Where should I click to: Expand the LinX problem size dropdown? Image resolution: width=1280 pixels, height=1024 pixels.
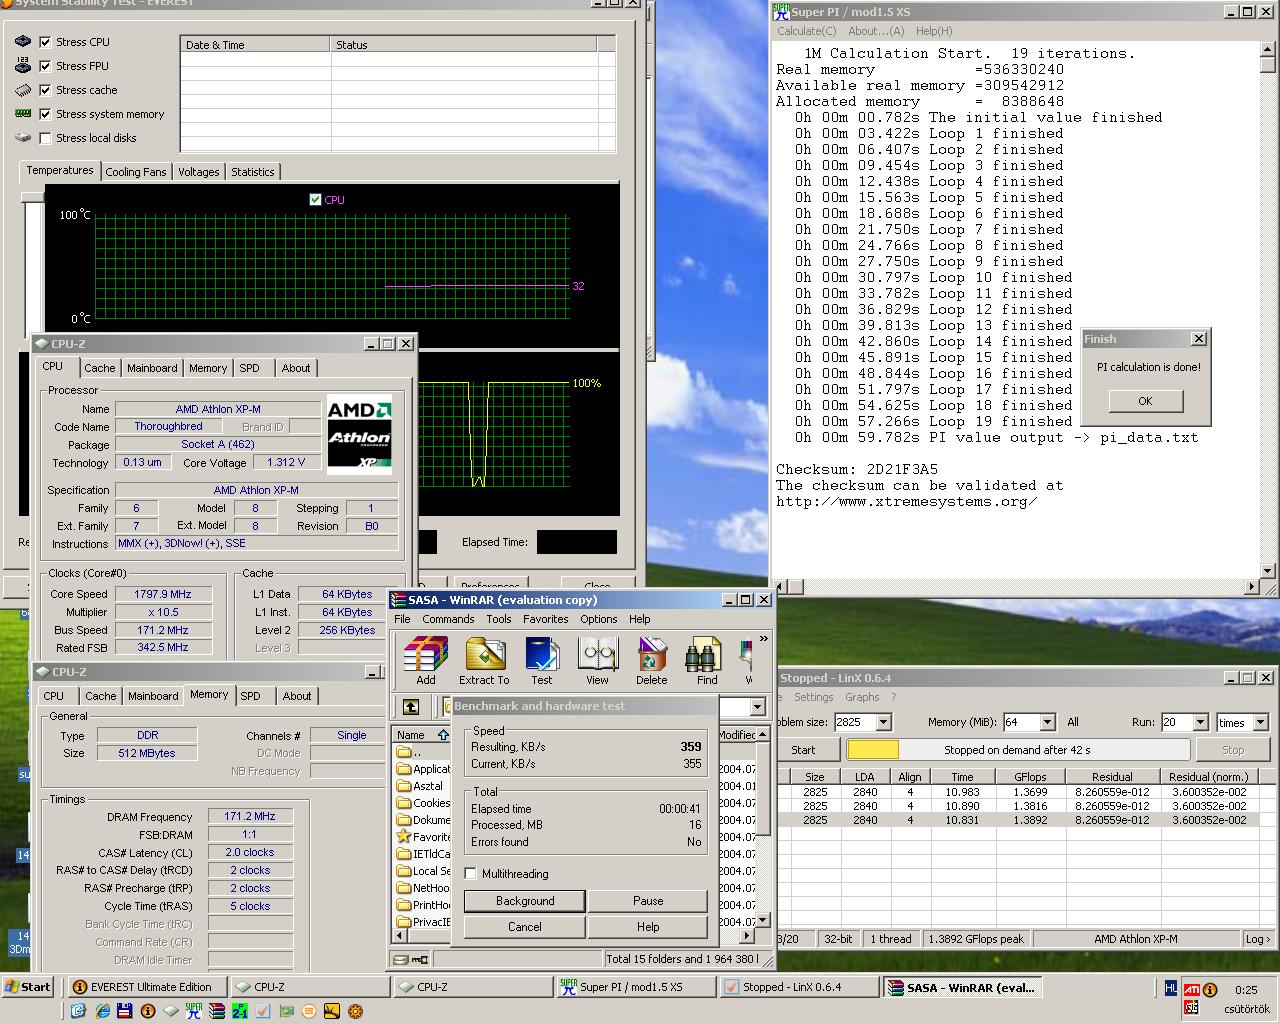[883, 722]
